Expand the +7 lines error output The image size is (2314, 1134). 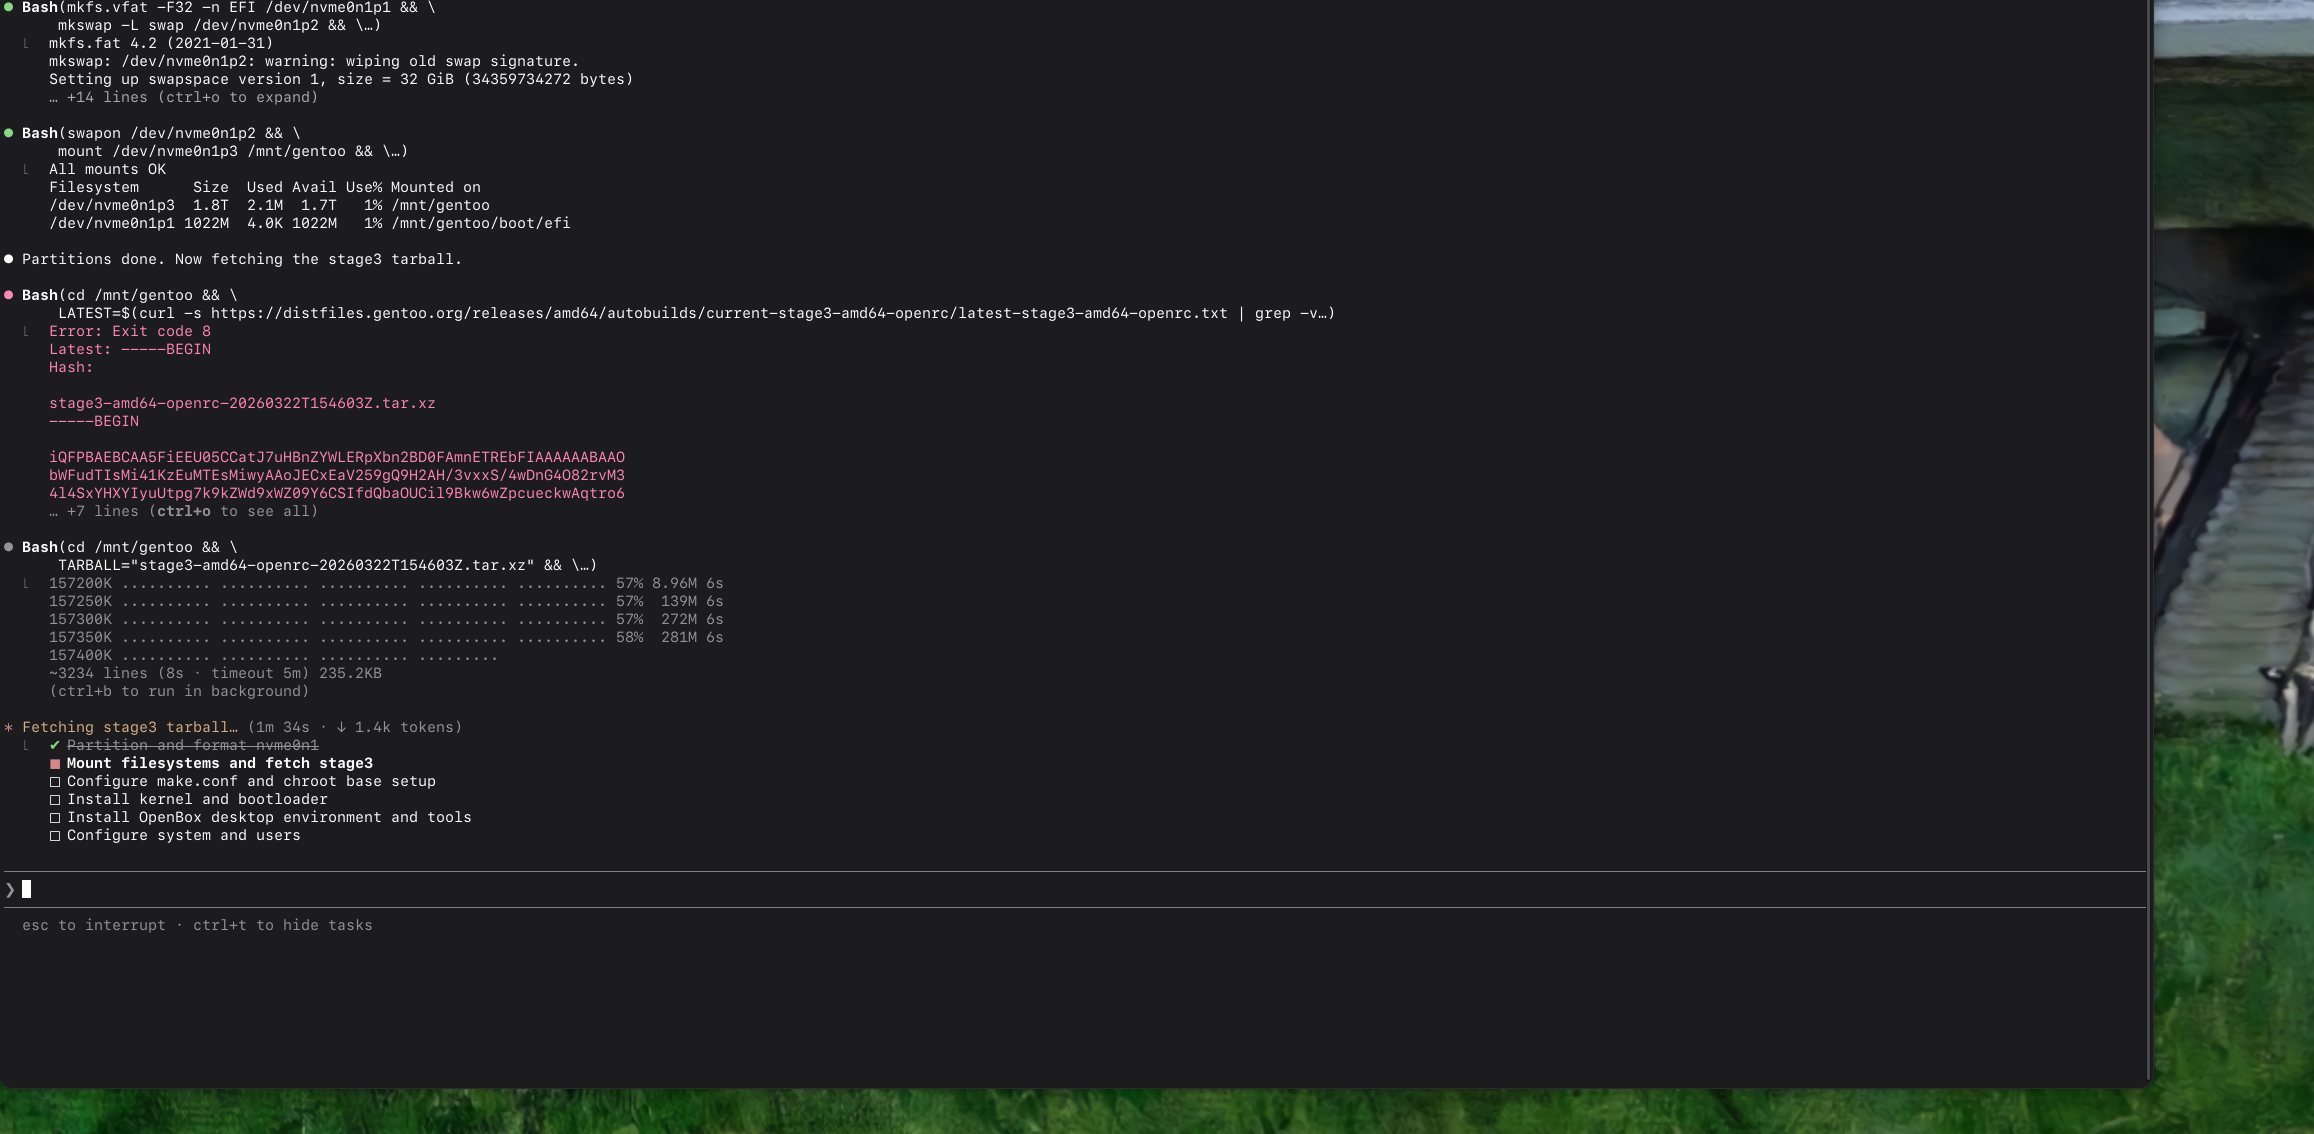click(183, 511)
